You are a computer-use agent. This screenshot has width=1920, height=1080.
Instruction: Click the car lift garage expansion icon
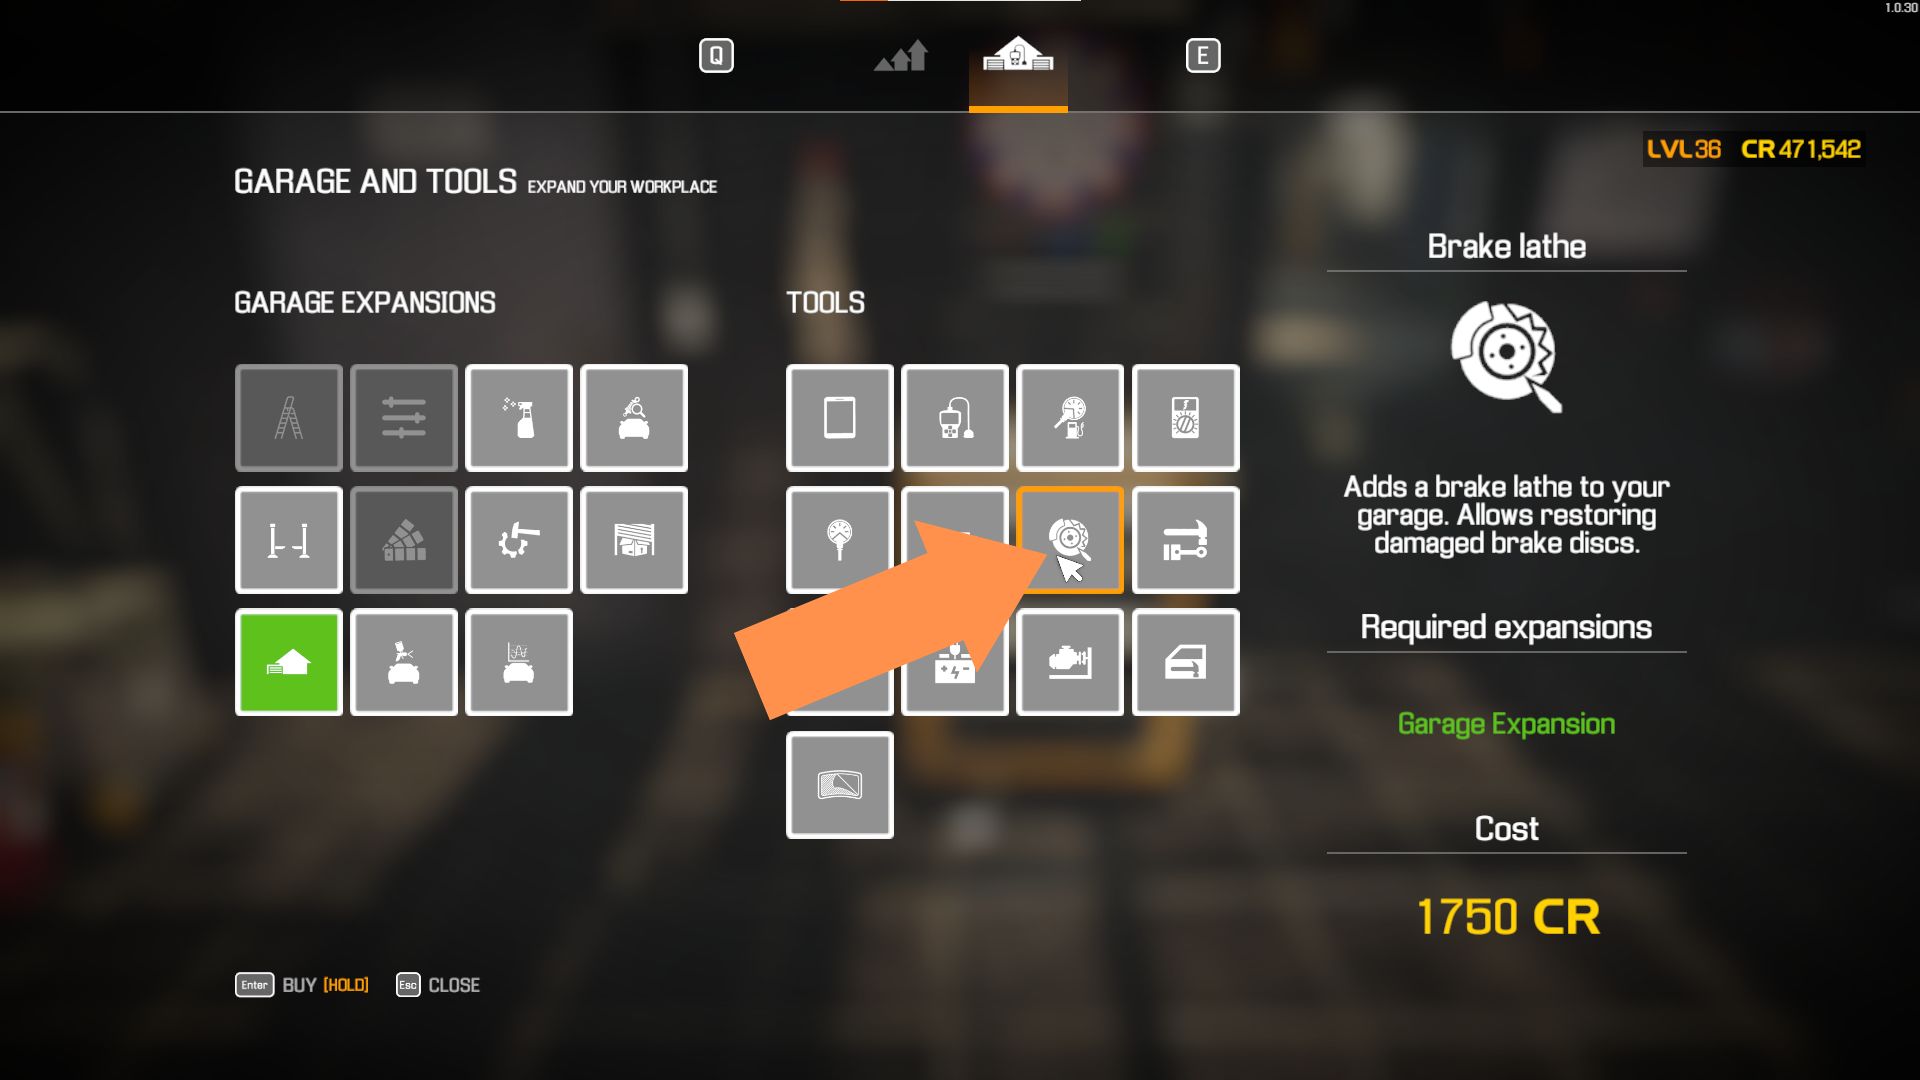(289, 539)
